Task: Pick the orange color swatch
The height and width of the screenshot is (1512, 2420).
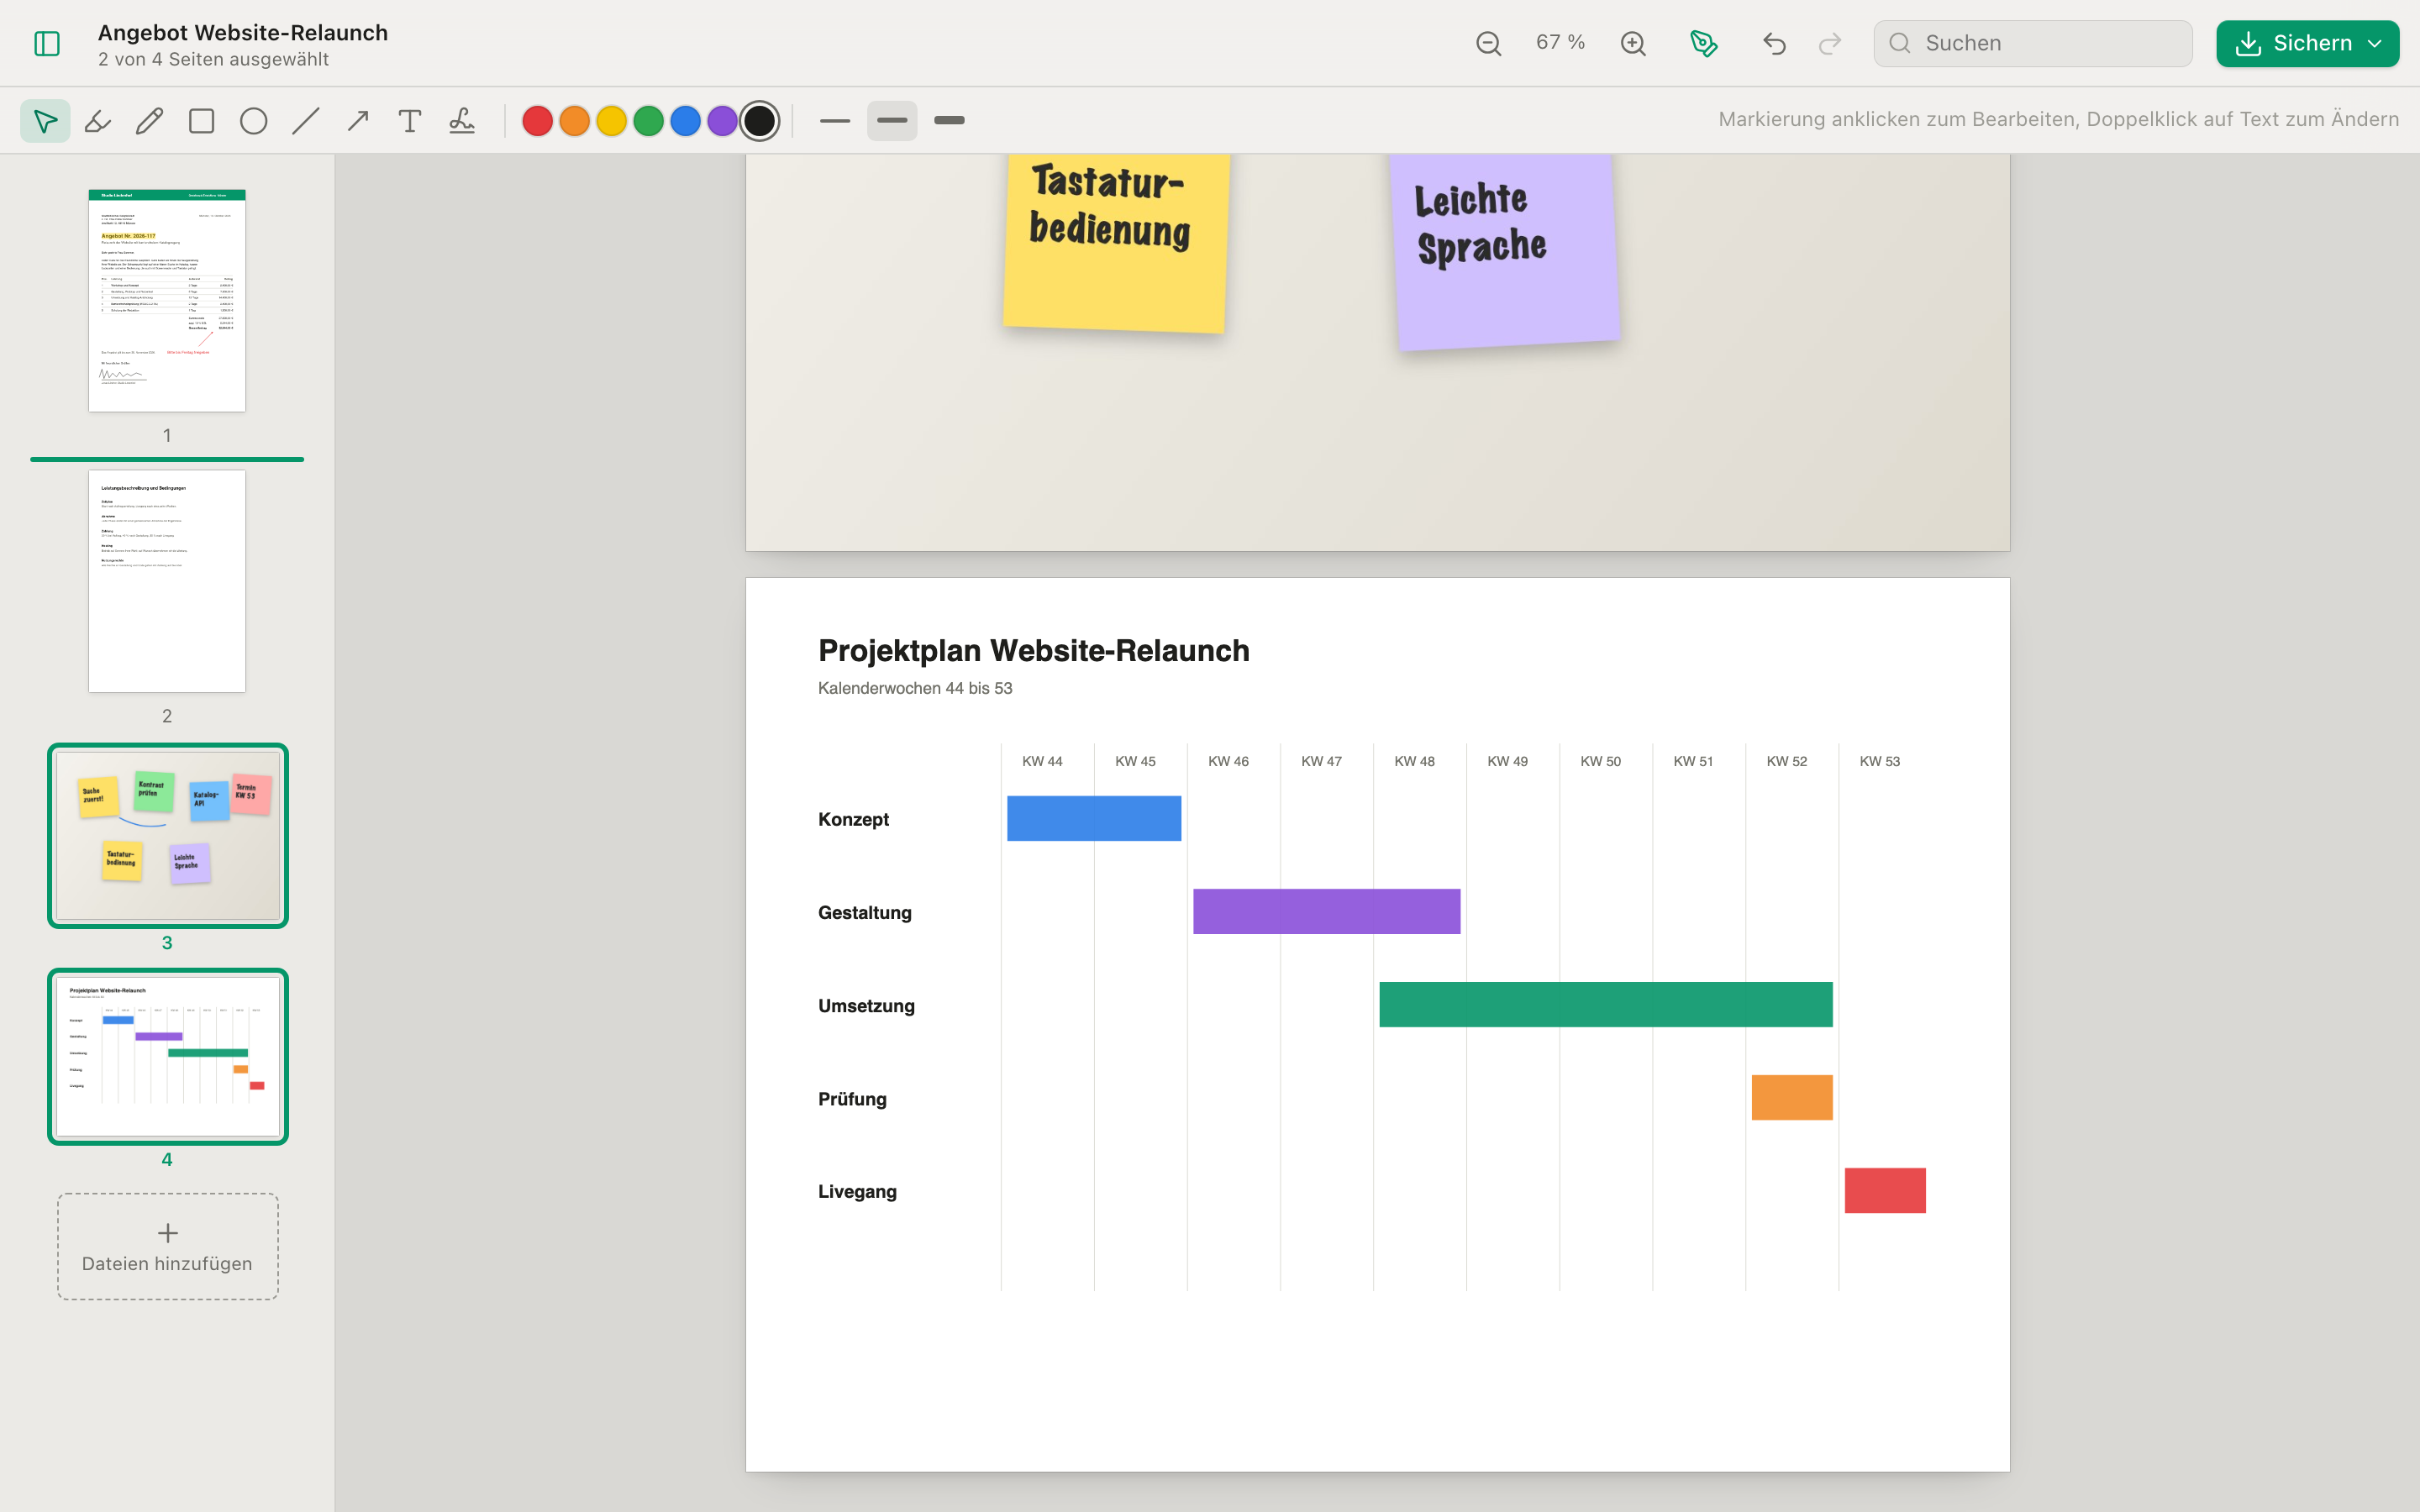Action: (x=575, y=121)
